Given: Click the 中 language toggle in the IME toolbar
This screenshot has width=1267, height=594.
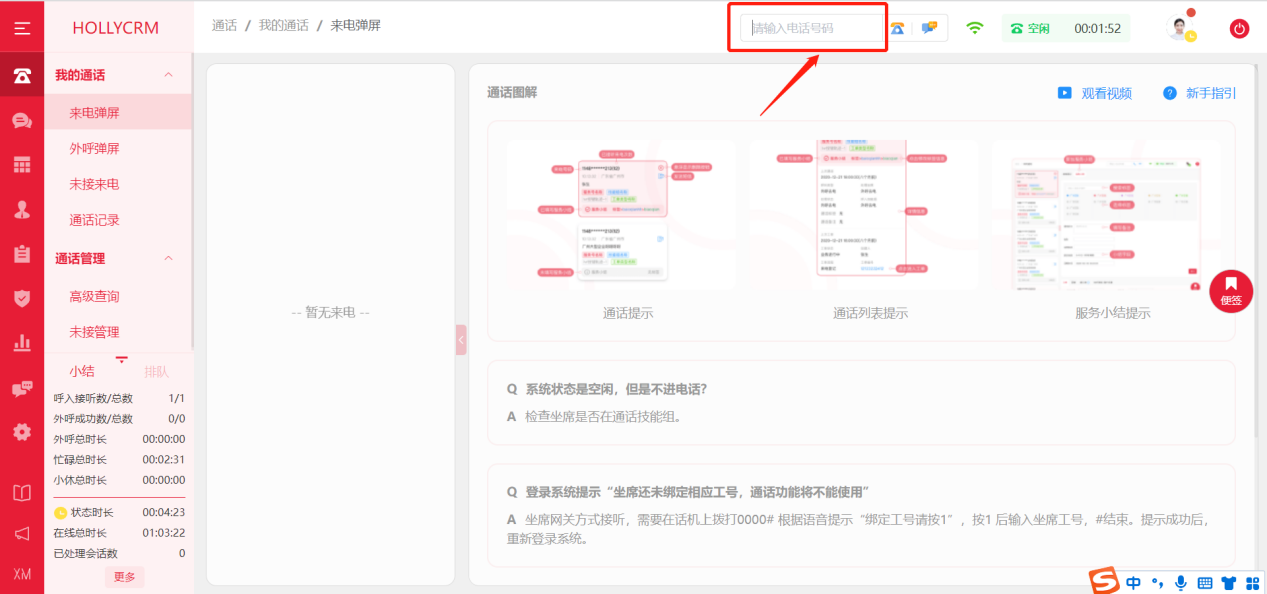Looking at the screenshot, I should [x=1134, y=582].
